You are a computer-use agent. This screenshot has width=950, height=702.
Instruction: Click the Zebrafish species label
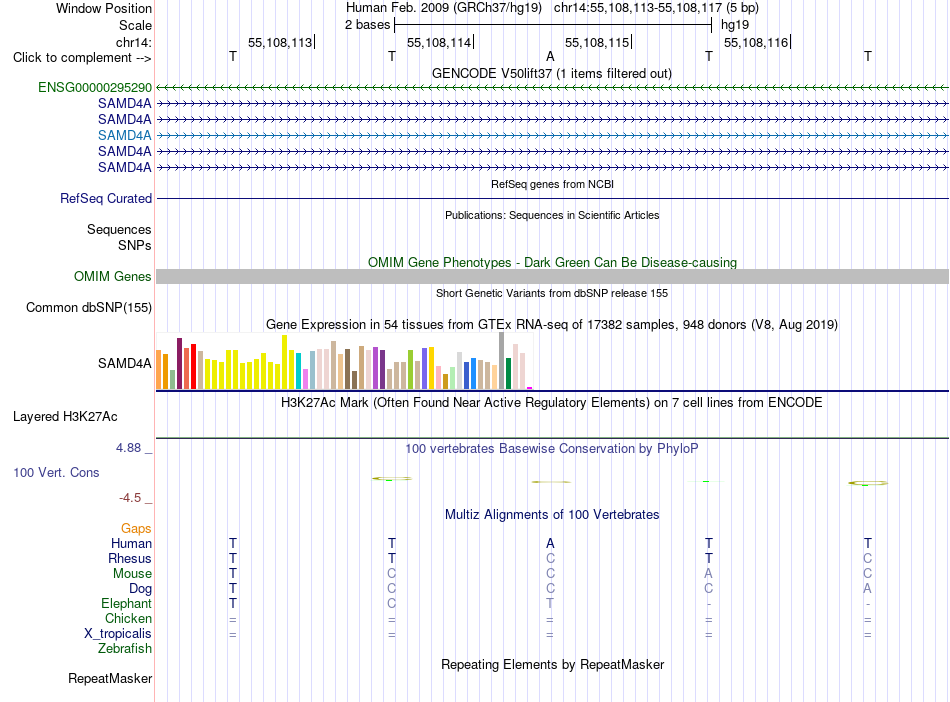tap(125, 649)
